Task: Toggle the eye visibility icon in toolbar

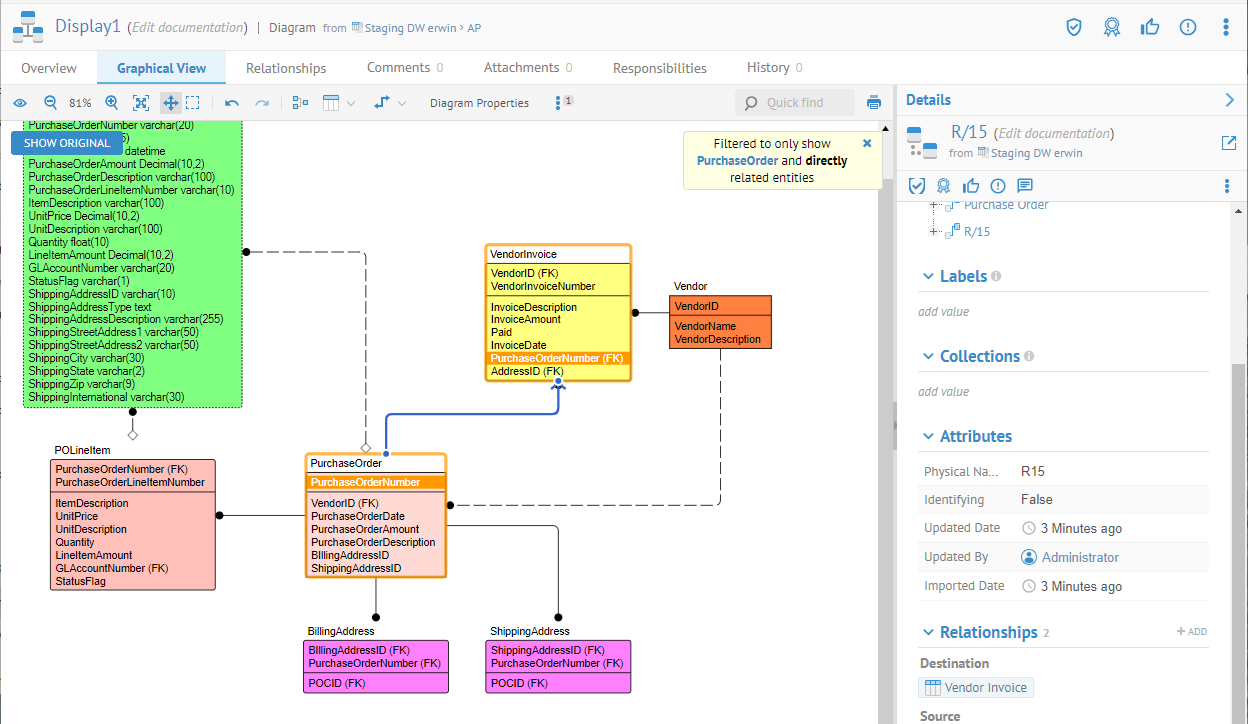Action: pos(20,103)
